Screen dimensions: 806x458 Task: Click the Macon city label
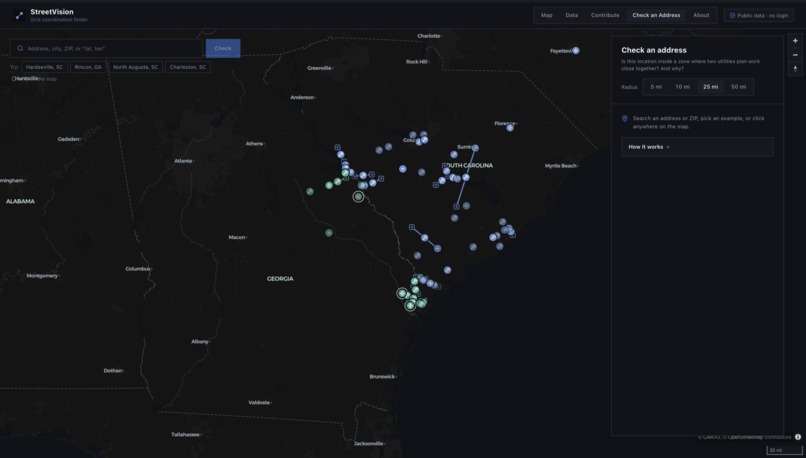[236, 237]
